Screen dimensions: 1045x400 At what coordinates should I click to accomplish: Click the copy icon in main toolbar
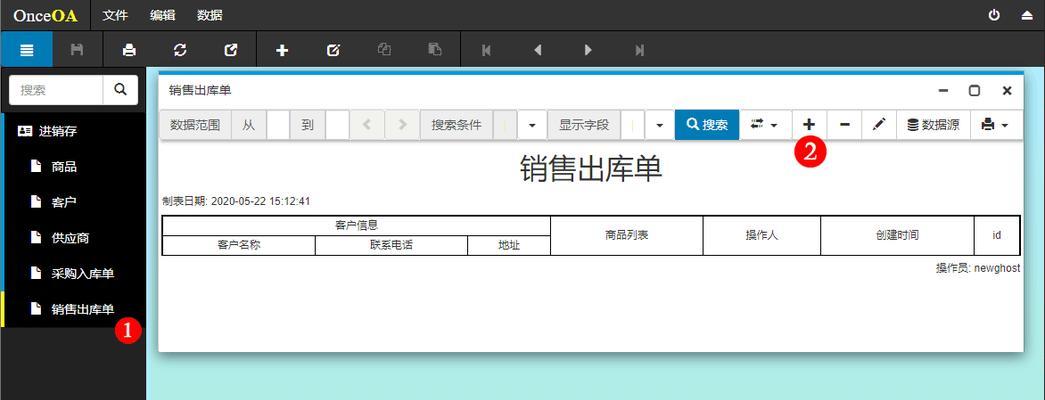(384, 49)
